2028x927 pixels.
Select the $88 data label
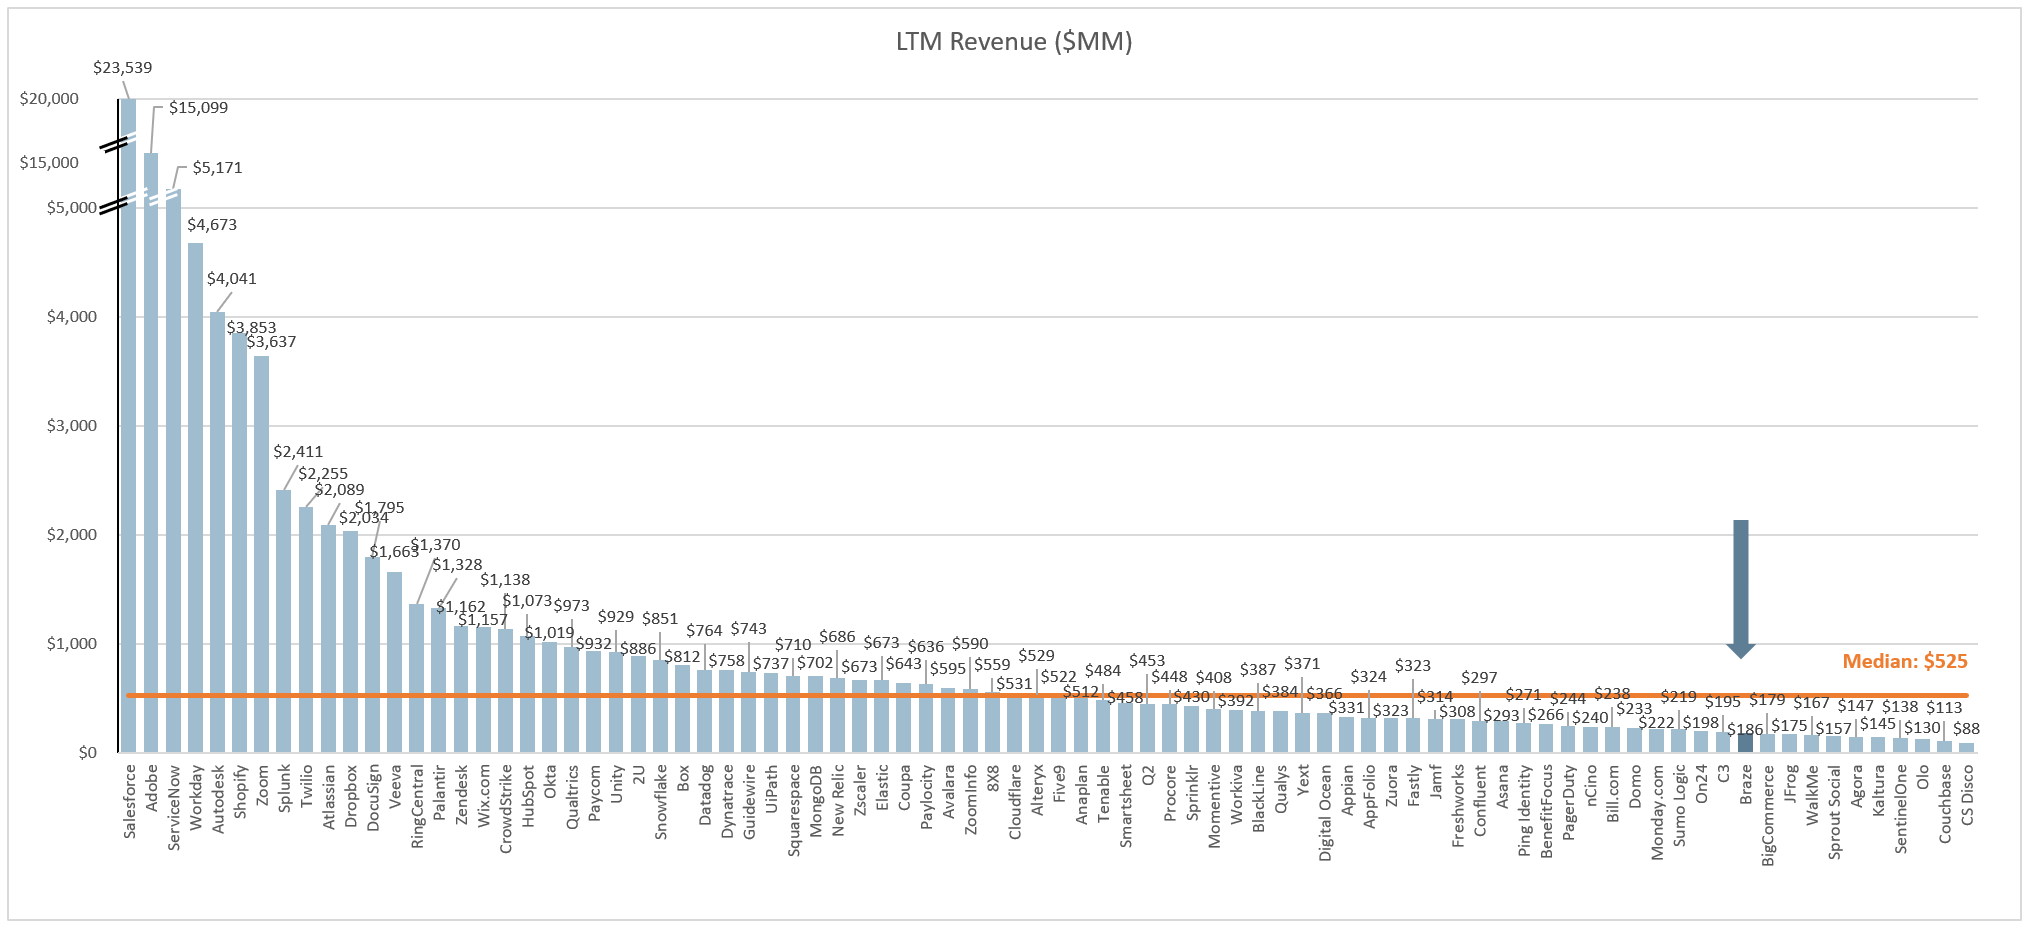(1966, 729)
